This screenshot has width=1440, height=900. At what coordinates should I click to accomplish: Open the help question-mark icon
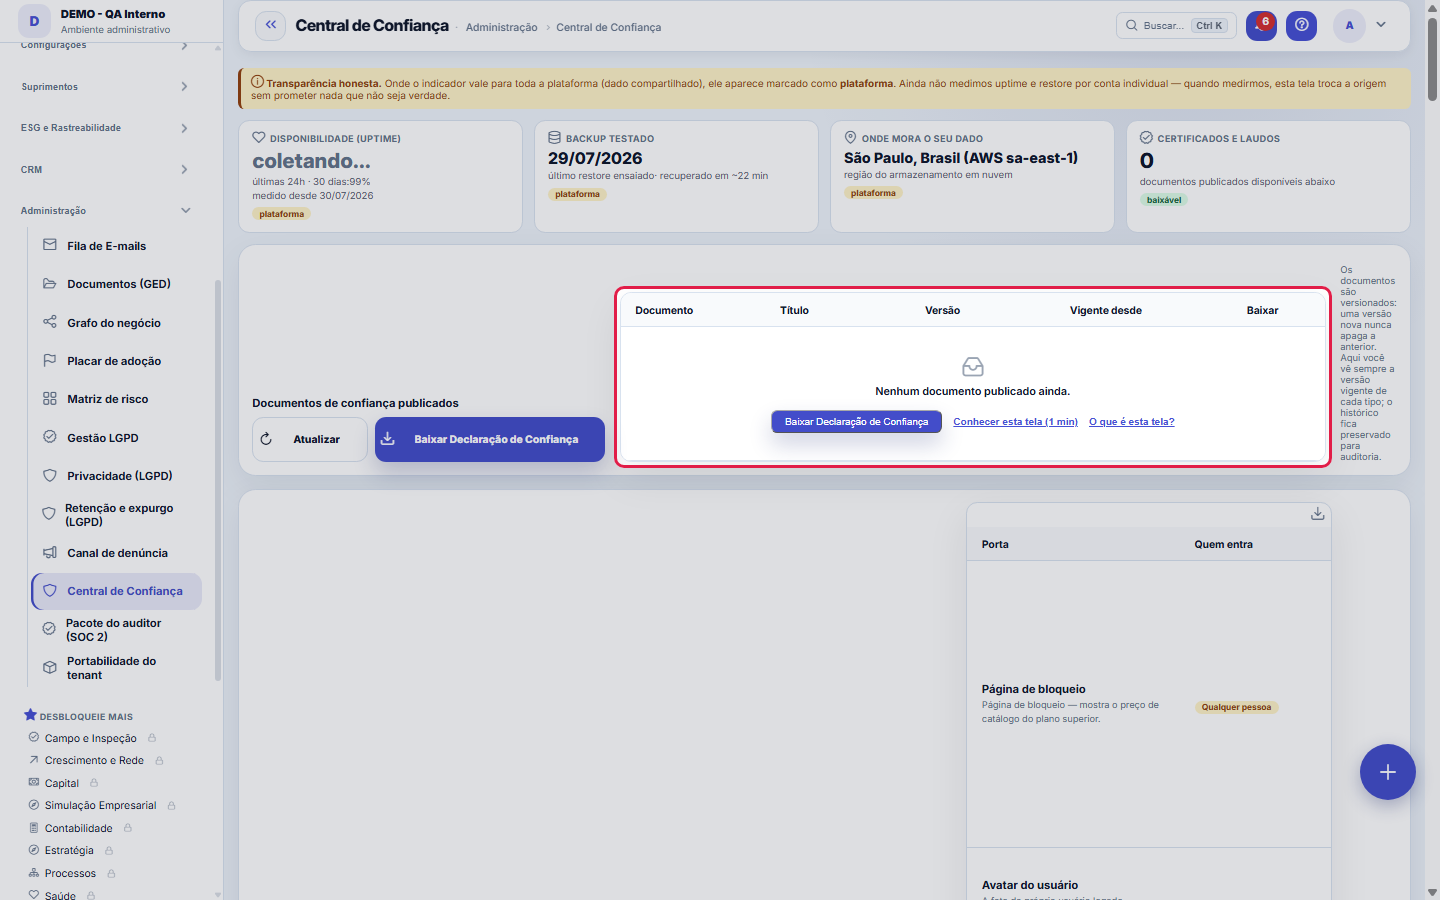(x=1301, y=26)
